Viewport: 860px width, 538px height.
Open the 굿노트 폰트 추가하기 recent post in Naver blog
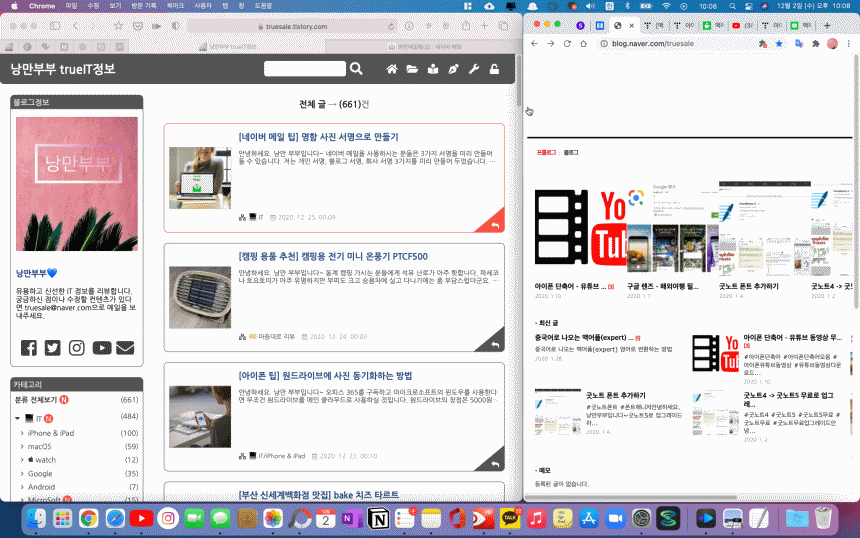(x=615, y=395)
